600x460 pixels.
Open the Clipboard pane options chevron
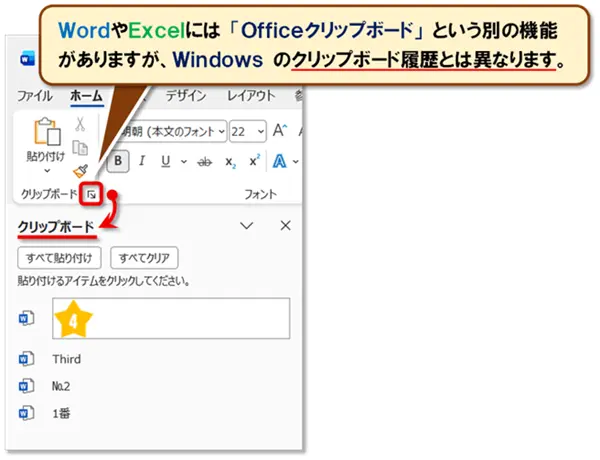click(x=246, y=226)
